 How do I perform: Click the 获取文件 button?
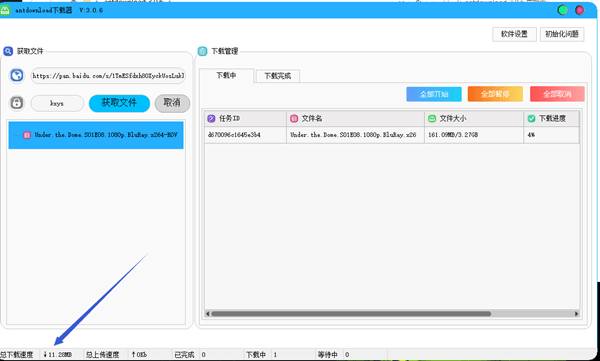coord(119,103)
